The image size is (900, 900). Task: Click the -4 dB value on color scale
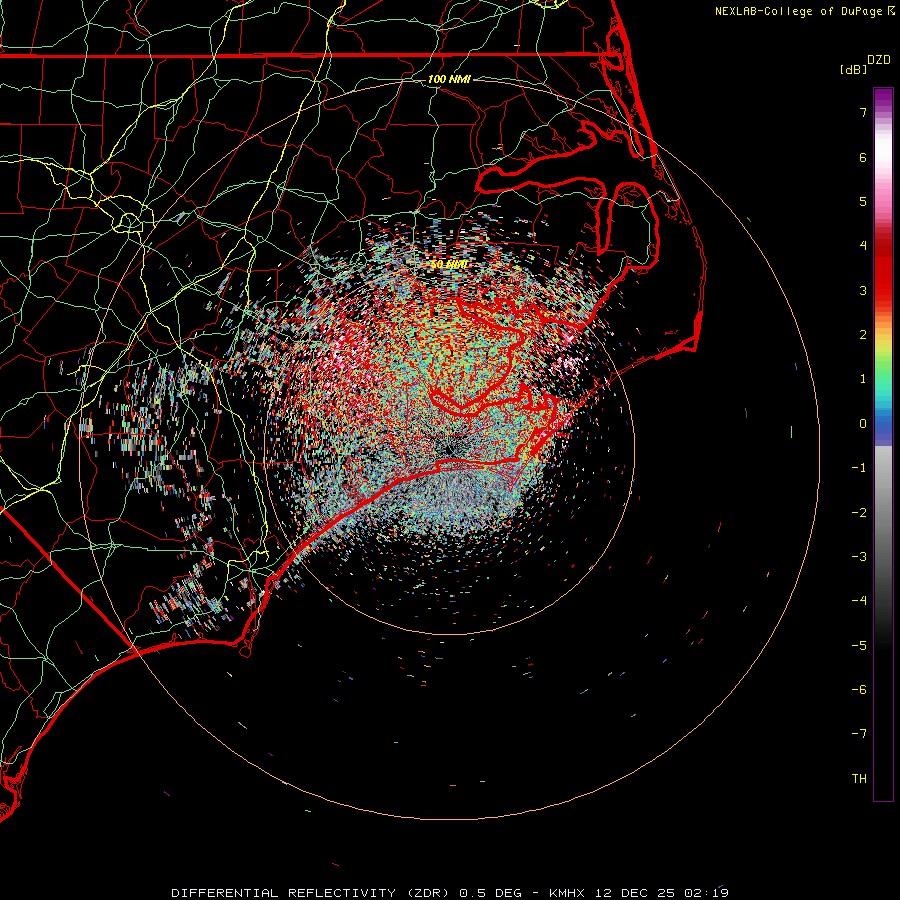coord(859,601)
